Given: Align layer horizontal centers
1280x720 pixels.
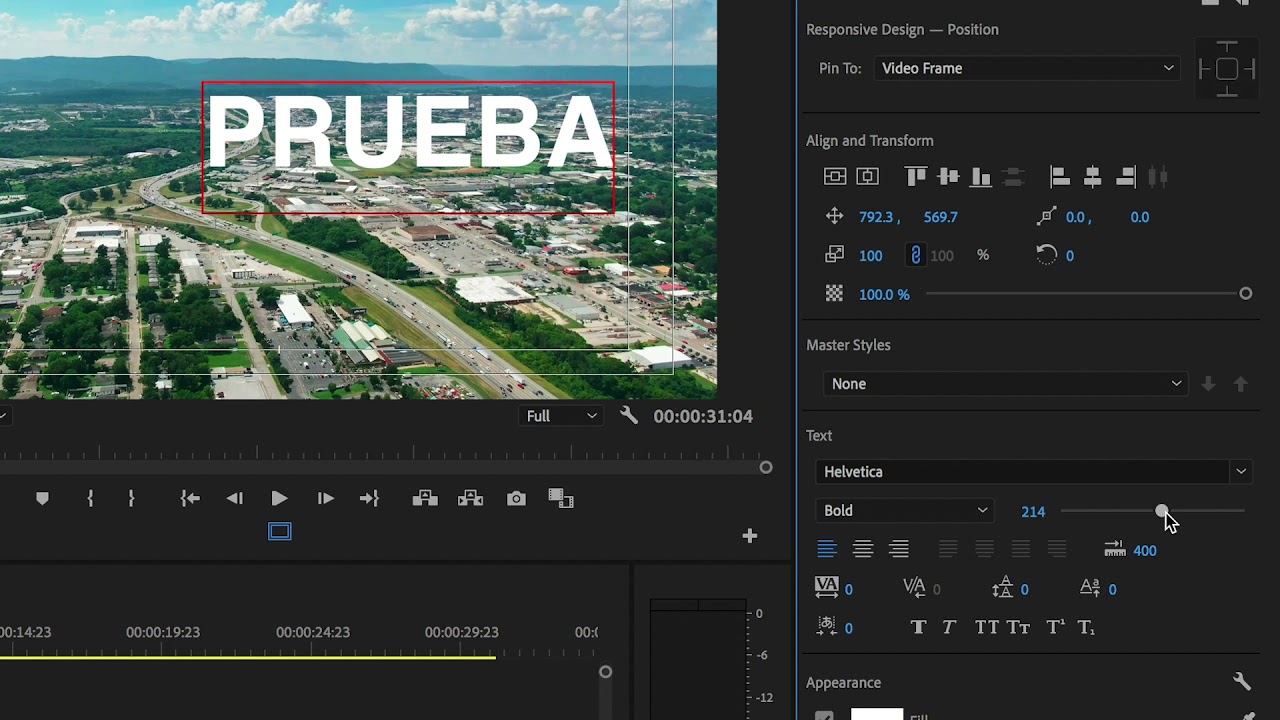Looking at the screenshot, I should coord(1092,177).
